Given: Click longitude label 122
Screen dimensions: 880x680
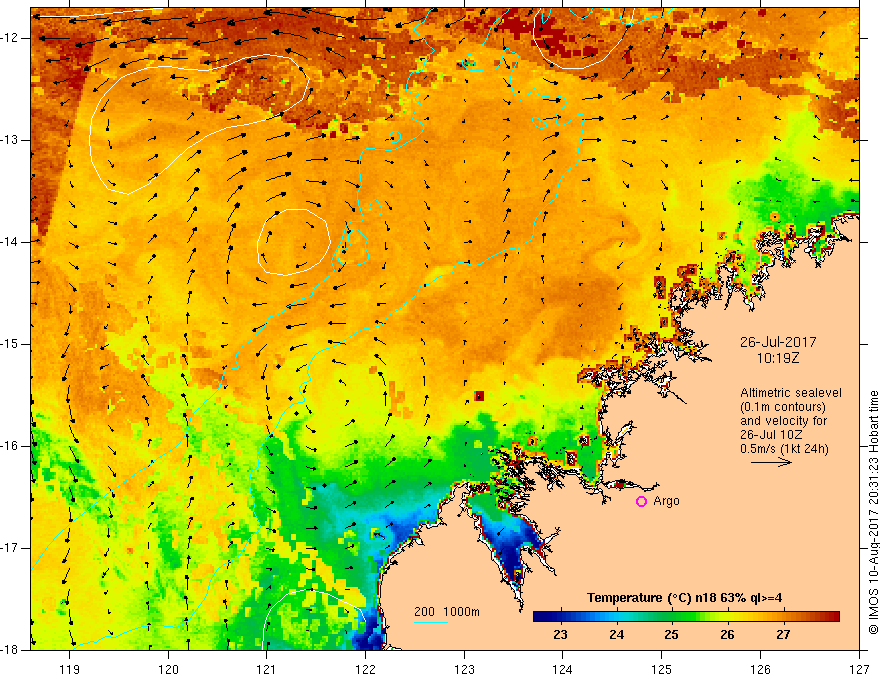Looking at the screenshot, I should click(365, 669).
